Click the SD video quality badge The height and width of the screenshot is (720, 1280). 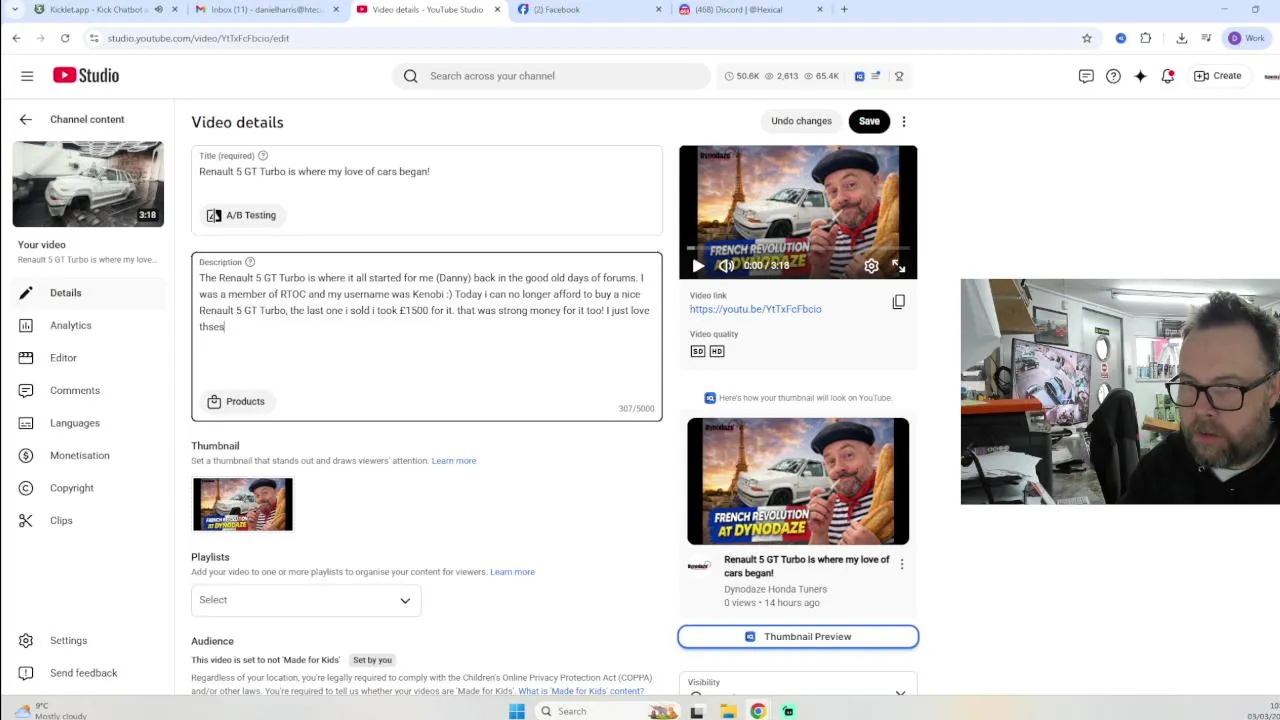698,351
